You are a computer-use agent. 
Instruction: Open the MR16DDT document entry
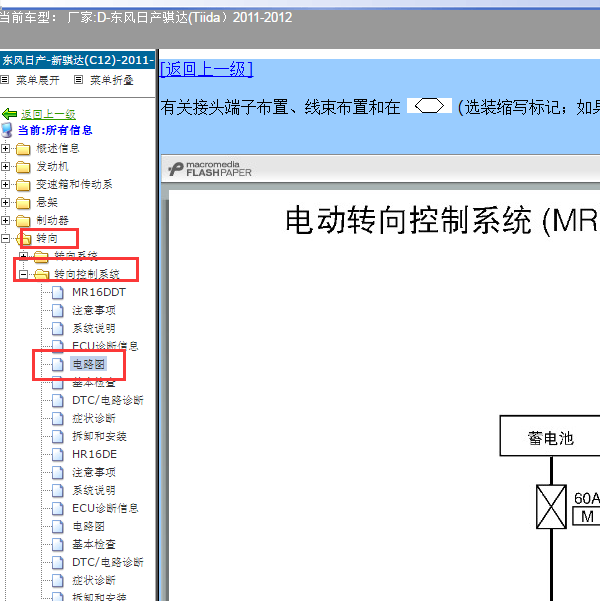(x=99, y=292)
